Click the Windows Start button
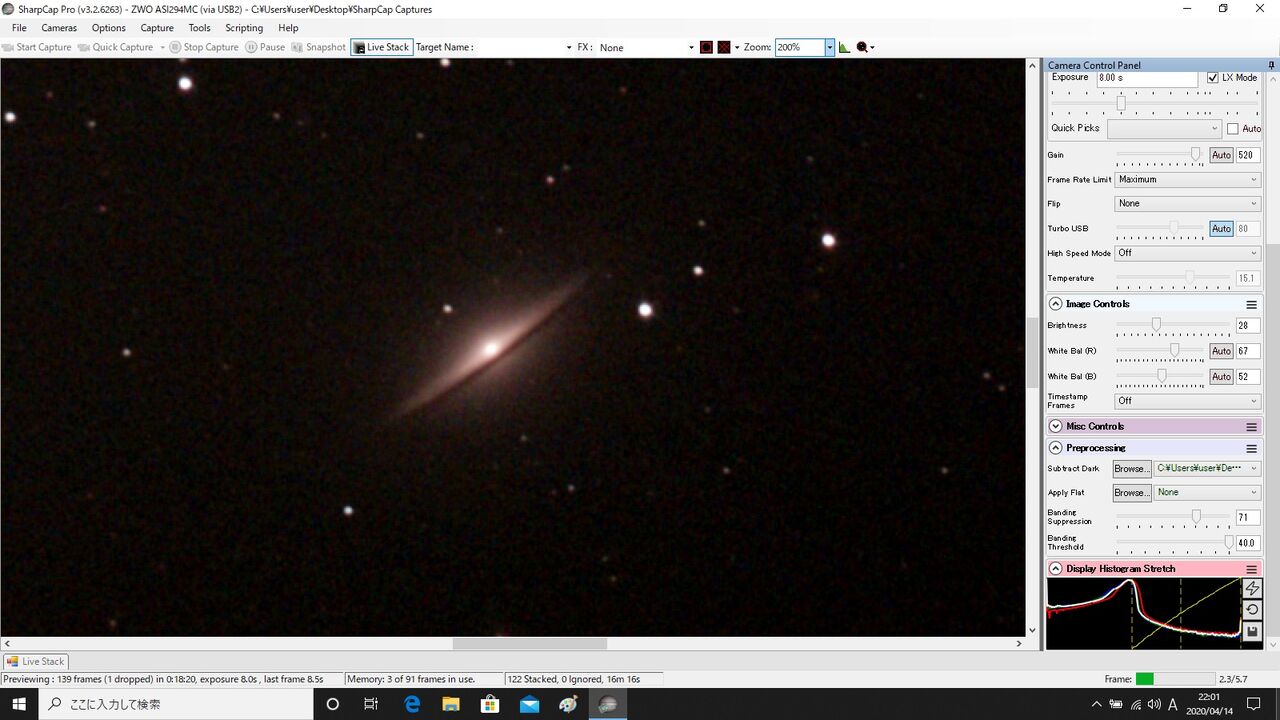 coord(19,704)
